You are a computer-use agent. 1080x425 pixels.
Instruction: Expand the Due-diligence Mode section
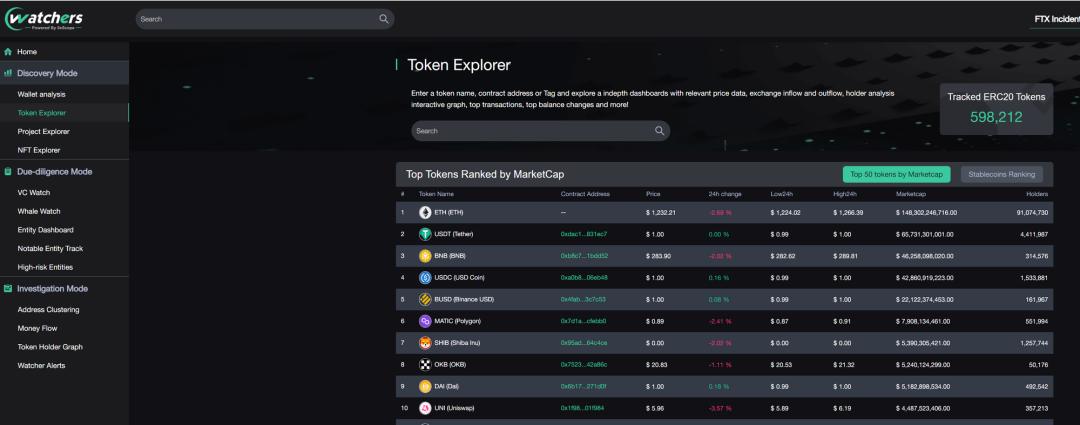point(54,172)
